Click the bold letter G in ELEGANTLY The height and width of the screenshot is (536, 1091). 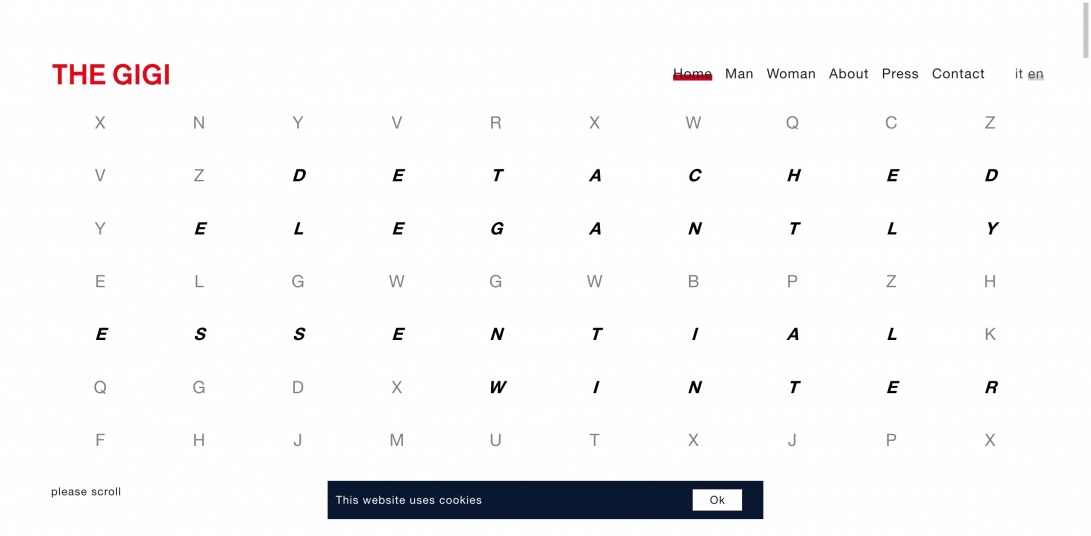click(497, 229)
